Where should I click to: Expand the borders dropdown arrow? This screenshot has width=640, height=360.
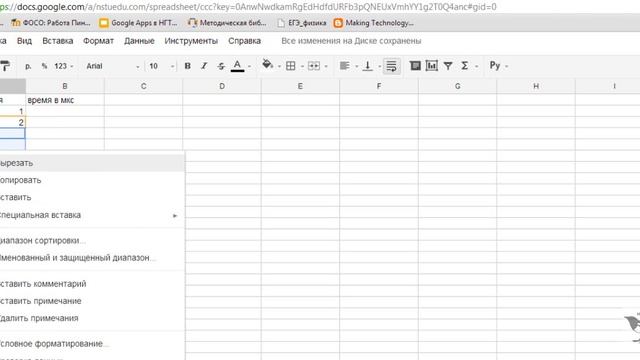tap(302, 67)
